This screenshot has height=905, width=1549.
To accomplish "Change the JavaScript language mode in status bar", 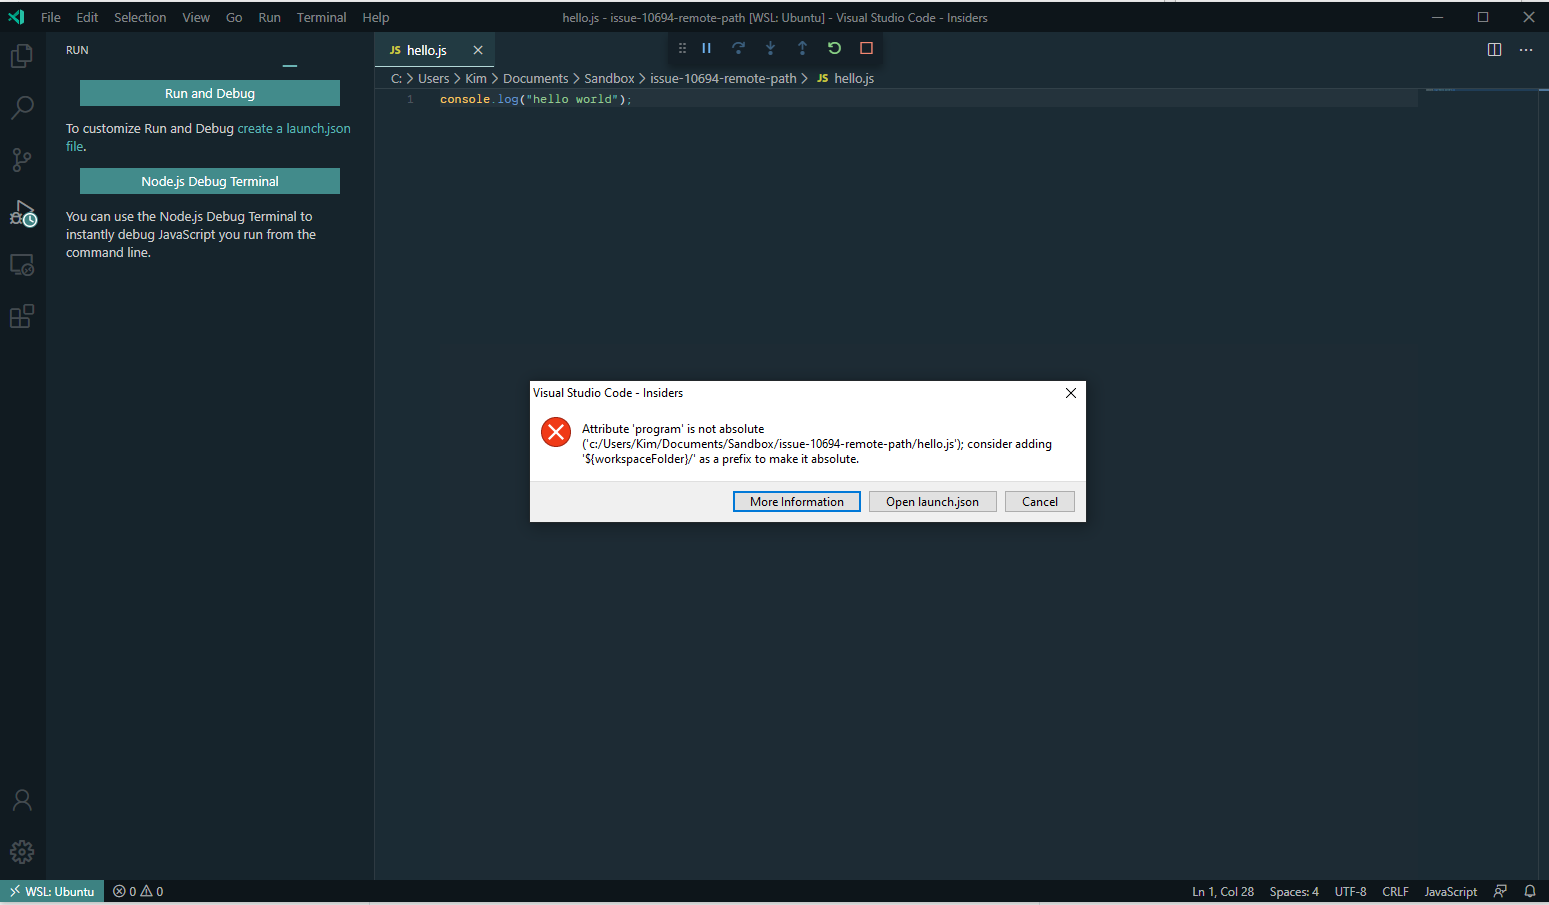I will click(x=1450, y=891).
